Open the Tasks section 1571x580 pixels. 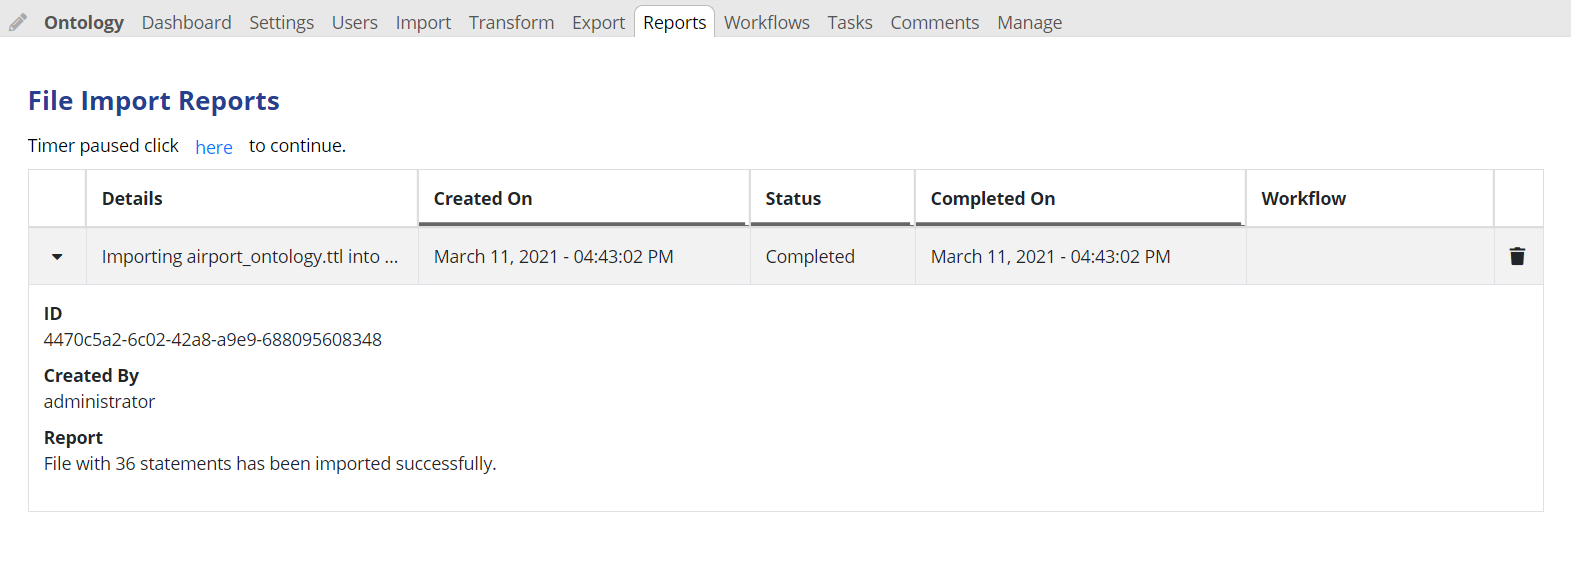(849, 21)
